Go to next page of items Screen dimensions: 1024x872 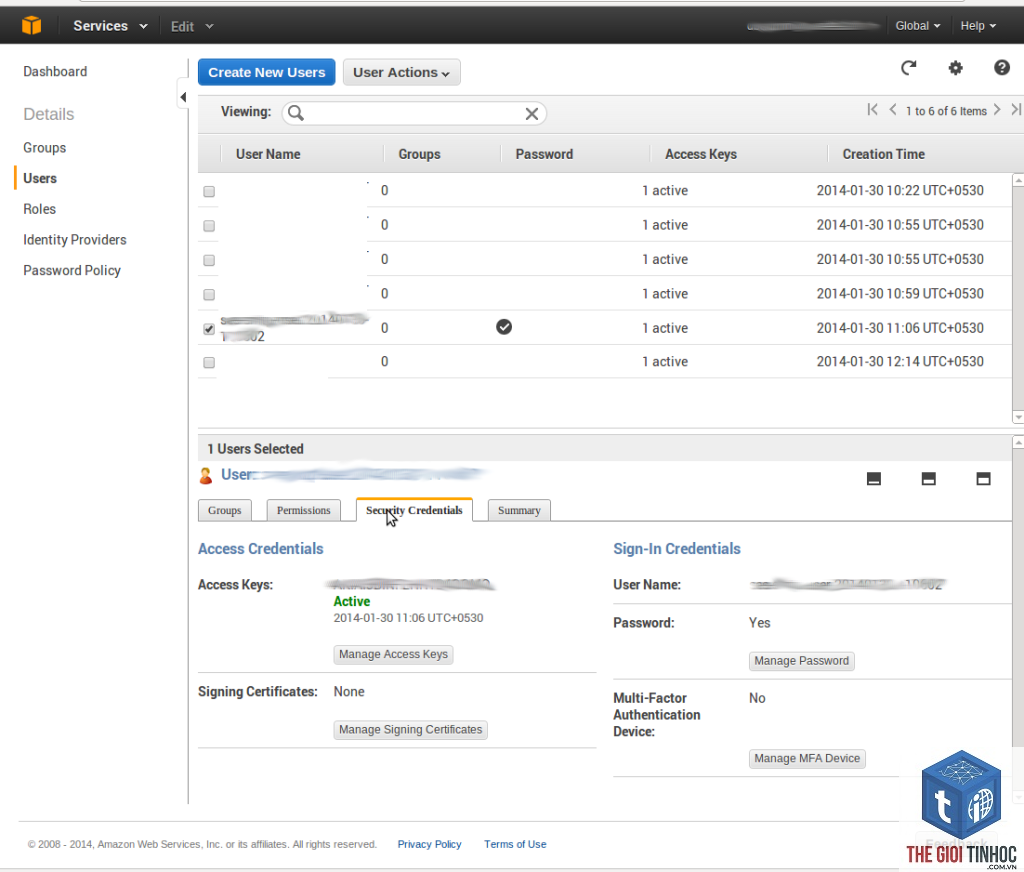click(x=997, y=110)
